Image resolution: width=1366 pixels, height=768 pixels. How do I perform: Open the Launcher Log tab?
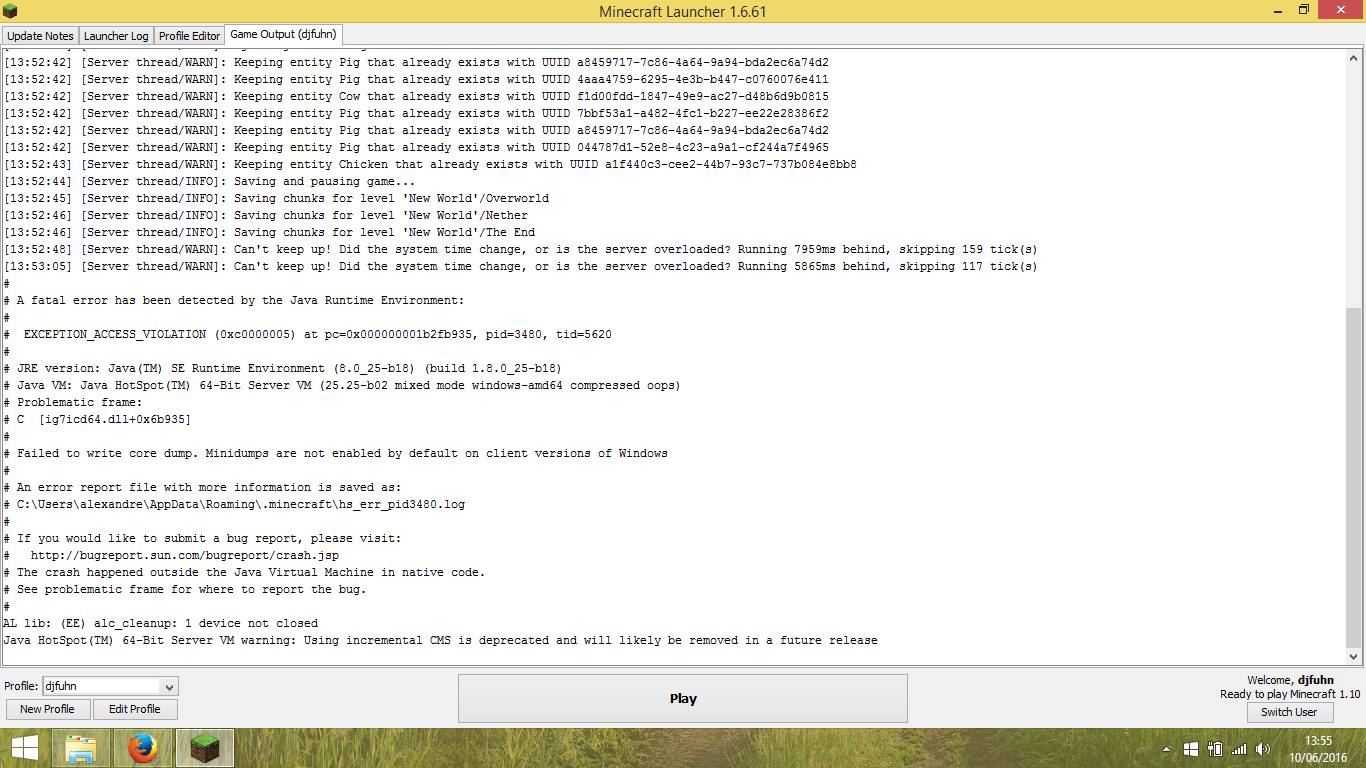click(x=116, y=36)
